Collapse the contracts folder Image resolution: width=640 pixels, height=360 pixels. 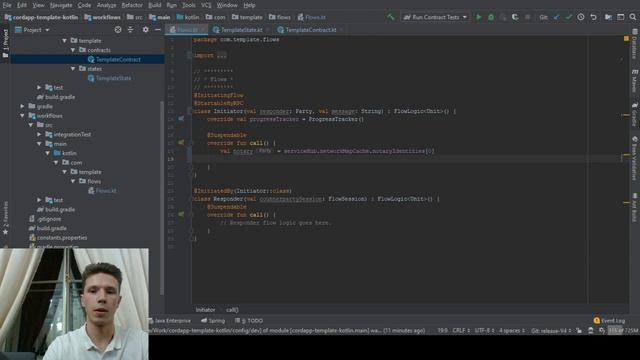[x=73, y=50]
